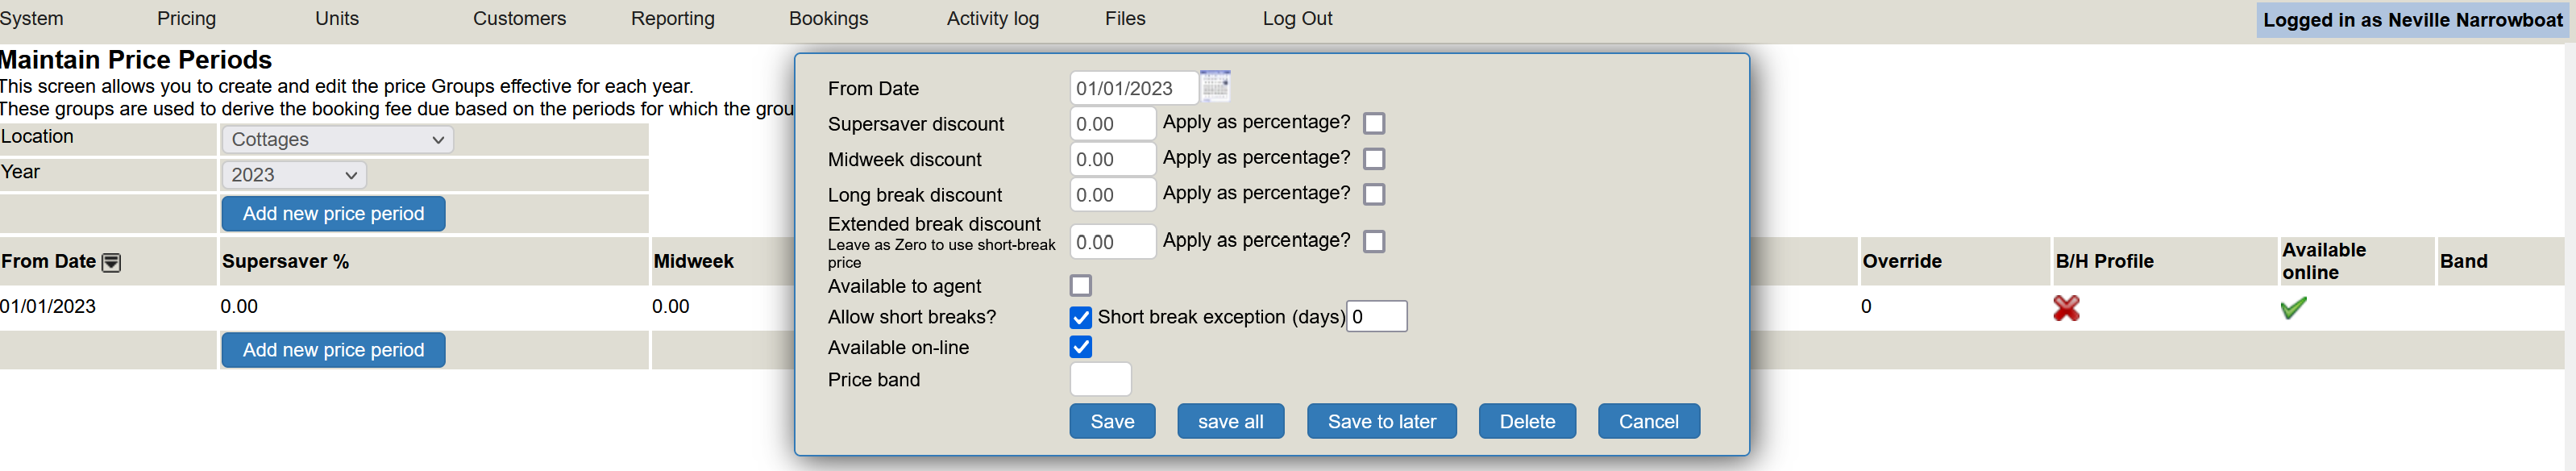2576x471 pixels.
Task: Click the red cross B/H Profile icon
Action: [x=2066, y=308]
